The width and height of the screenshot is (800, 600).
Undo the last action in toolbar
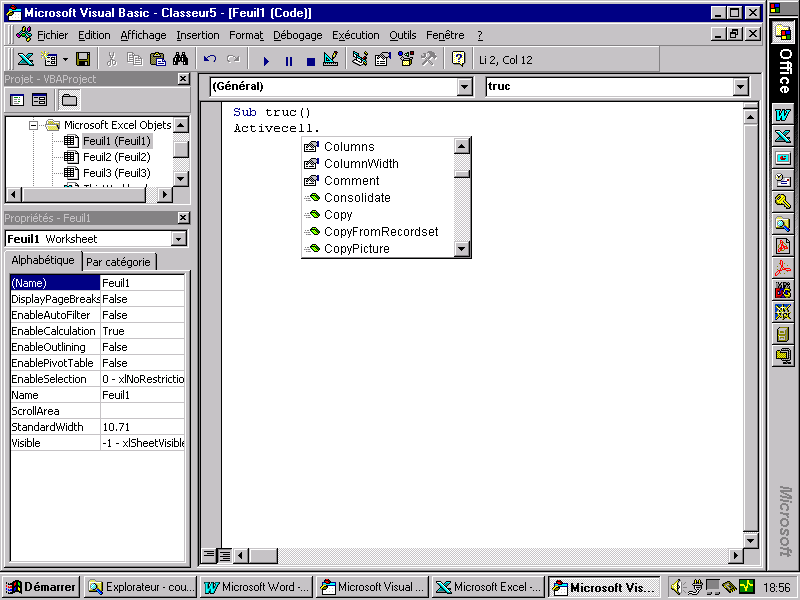210,59
